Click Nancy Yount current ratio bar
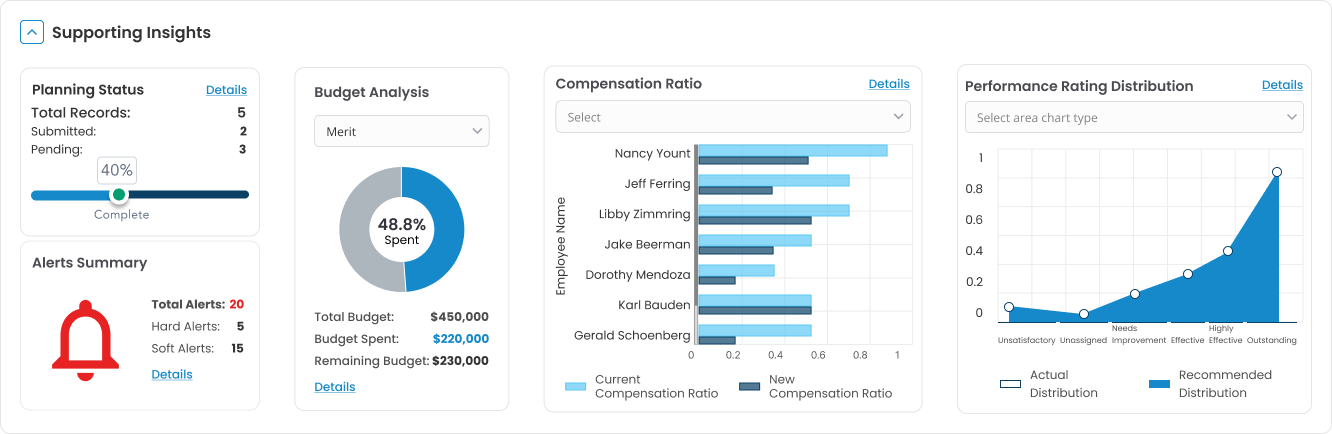This screenshot has height=434, width=1332. (x=793, y=150)
